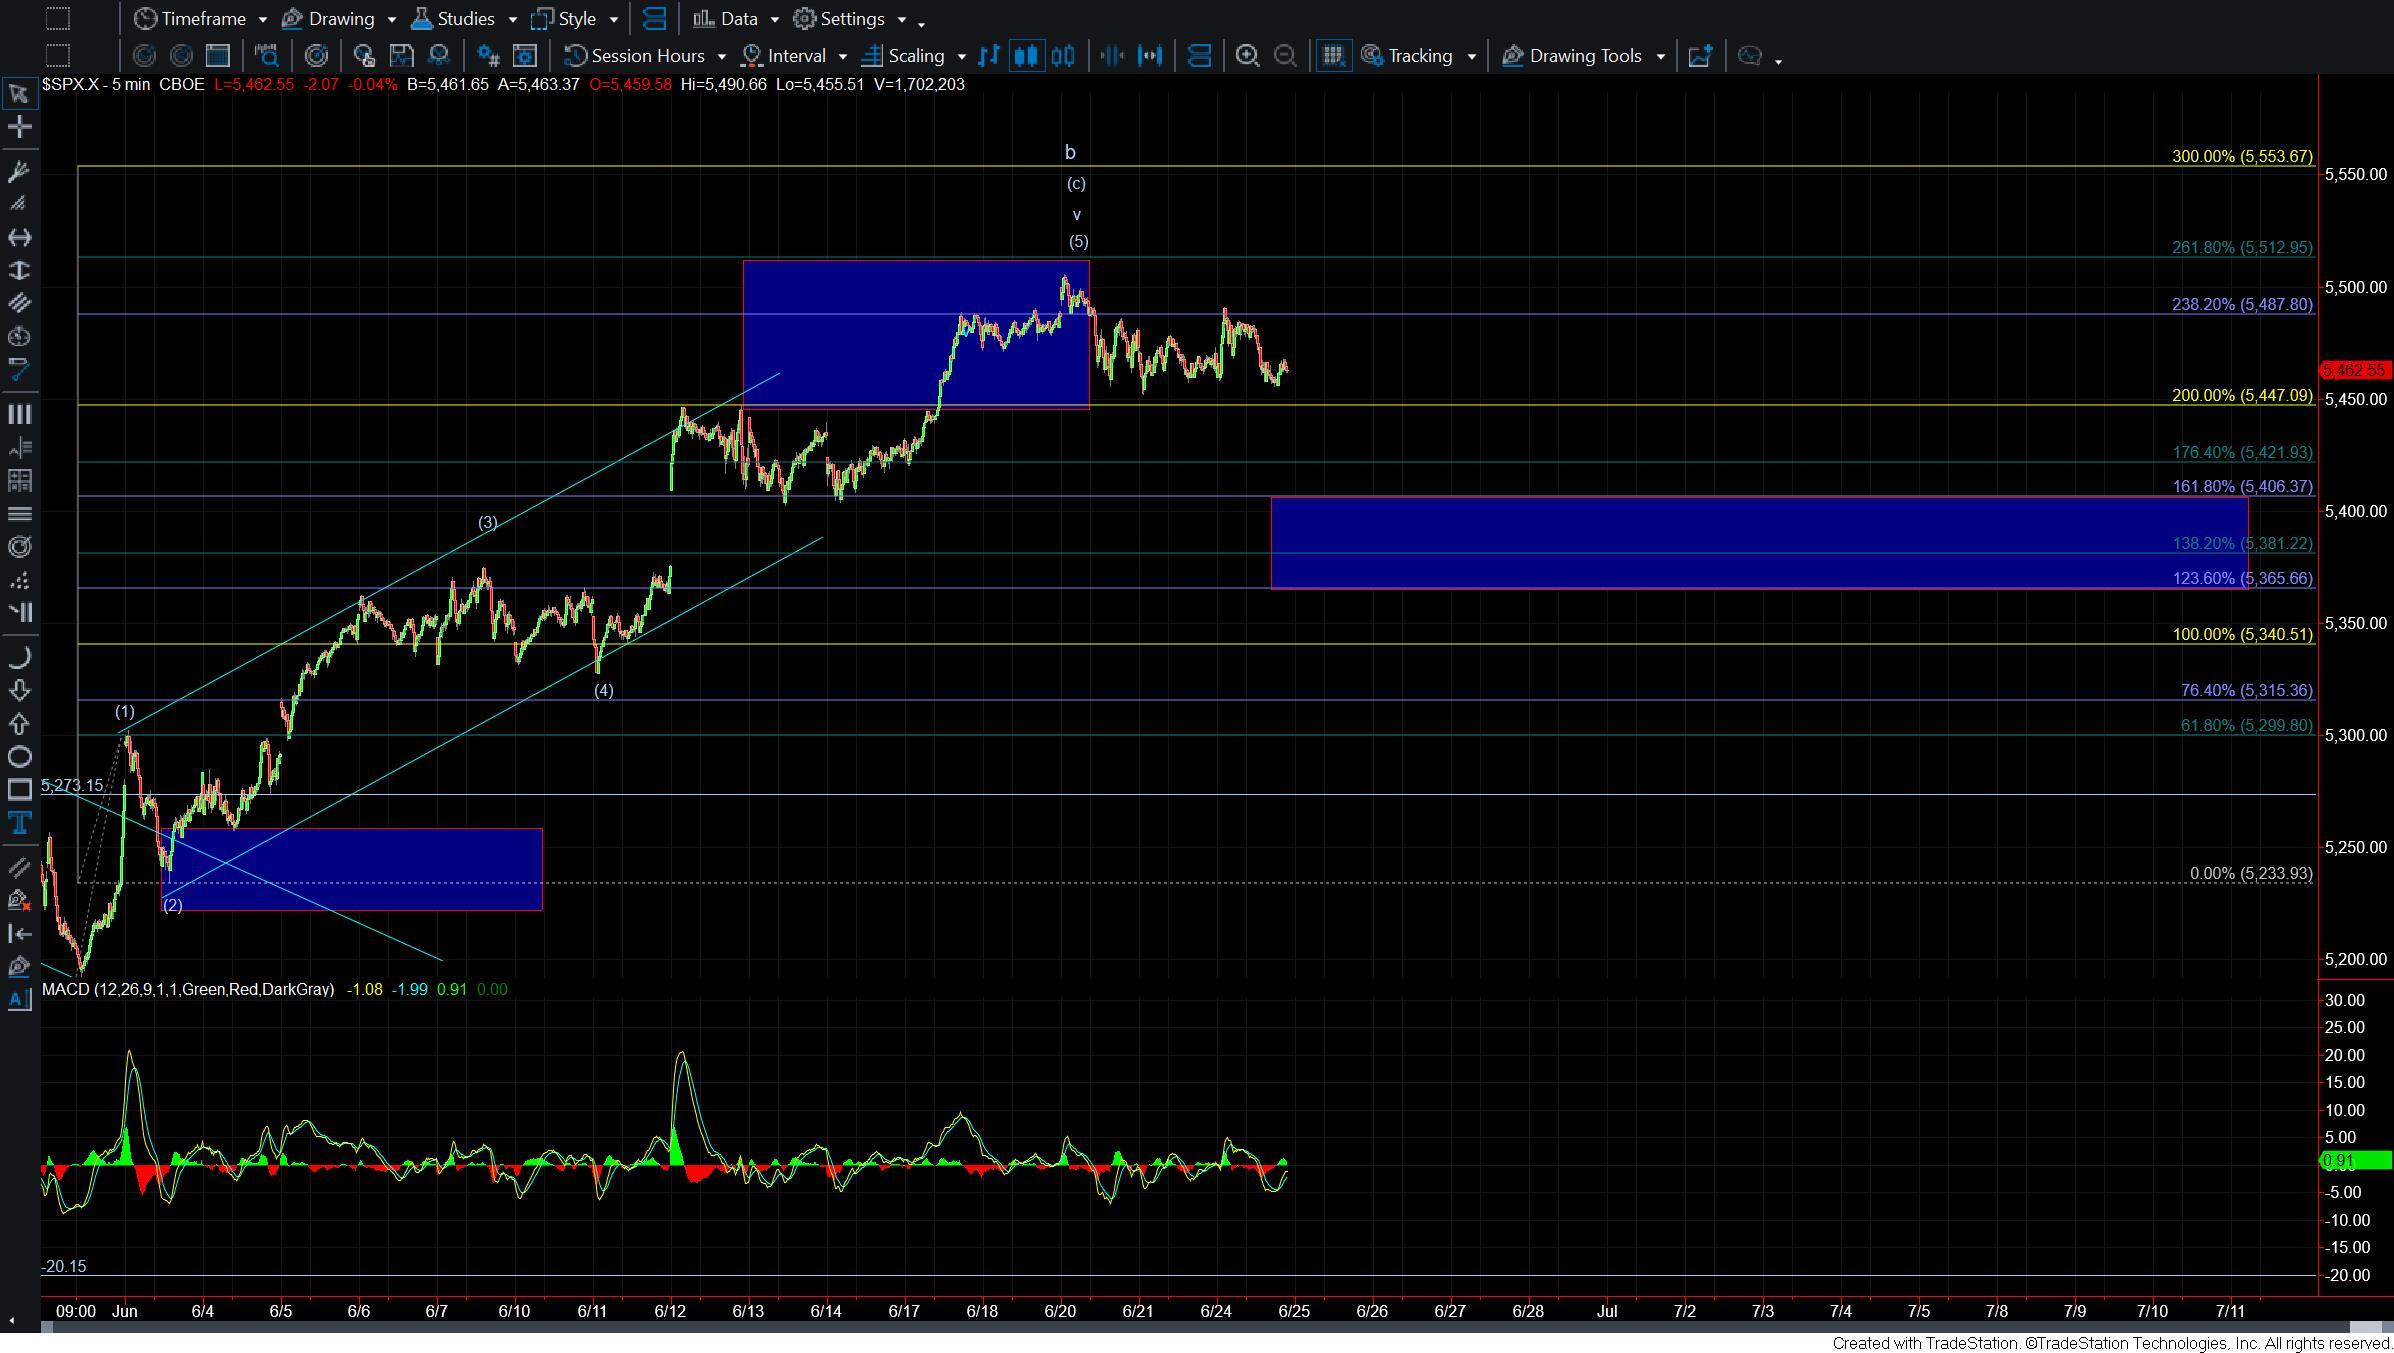The width and height of the screenshot is (2394, 1353).
Task: Open the chart calendar window icon
Action: (217, 56)
